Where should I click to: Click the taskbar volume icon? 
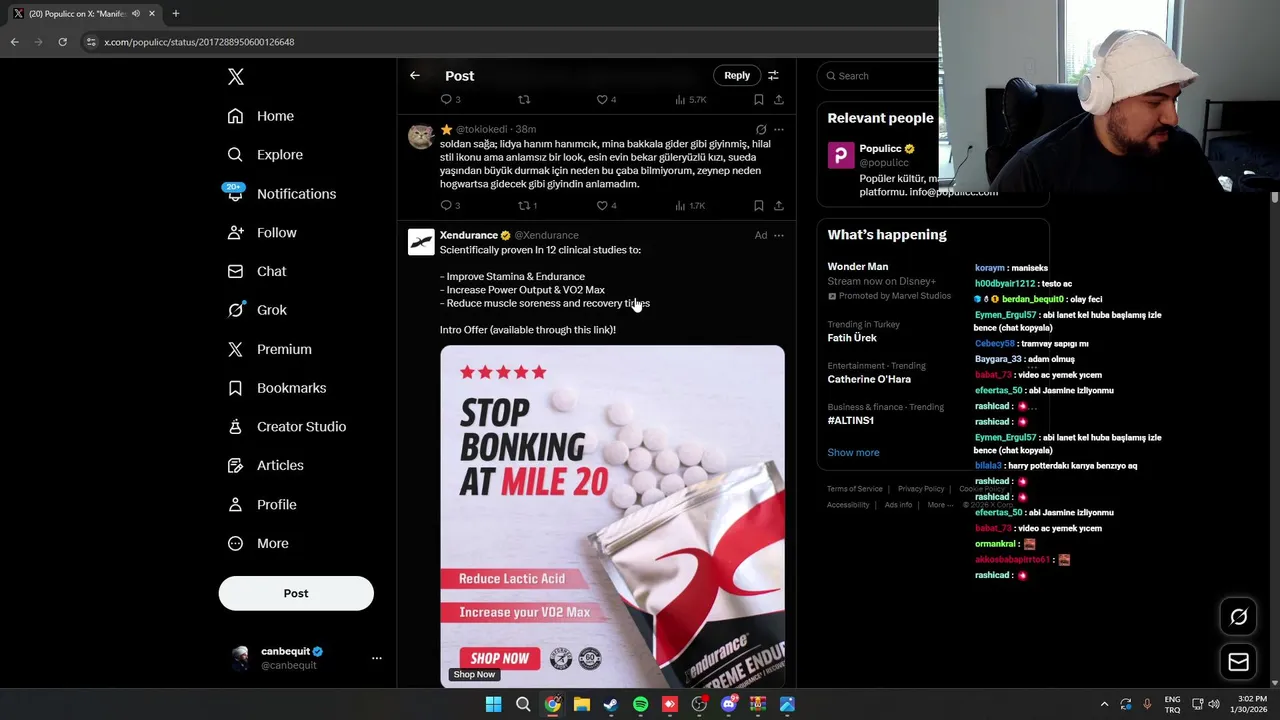click(x=1213, y=704)
